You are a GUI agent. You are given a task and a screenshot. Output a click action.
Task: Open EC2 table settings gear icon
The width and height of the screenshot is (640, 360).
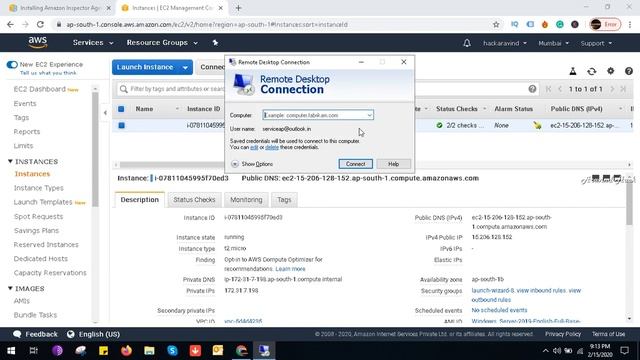tap(610, 71)
